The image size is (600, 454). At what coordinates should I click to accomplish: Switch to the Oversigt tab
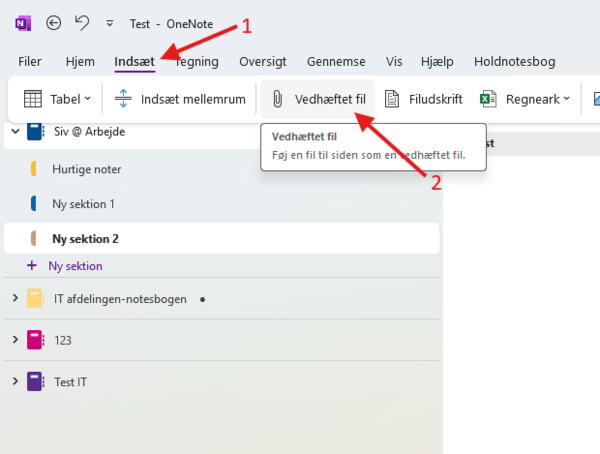click(262, 62)
